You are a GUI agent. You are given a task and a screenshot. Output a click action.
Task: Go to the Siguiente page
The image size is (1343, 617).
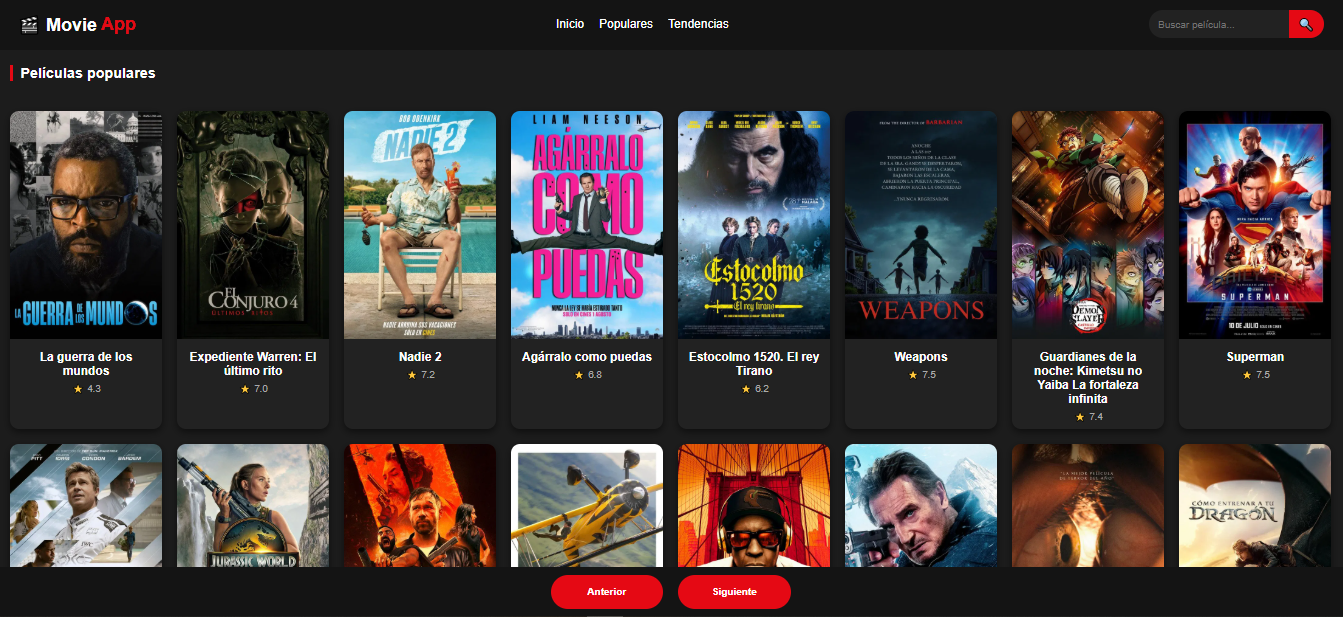click(734, 592)
